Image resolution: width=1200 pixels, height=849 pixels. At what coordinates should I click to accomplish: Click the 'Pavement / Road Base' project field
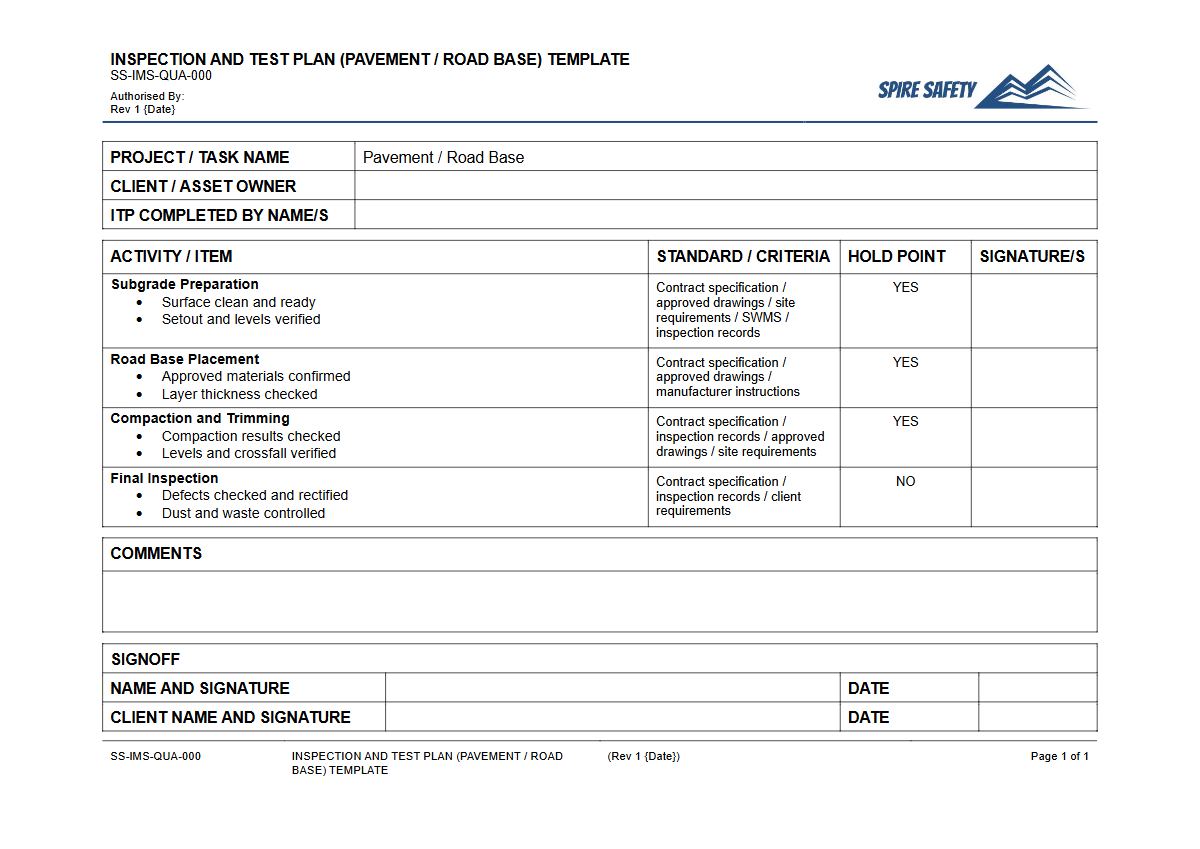726,157
